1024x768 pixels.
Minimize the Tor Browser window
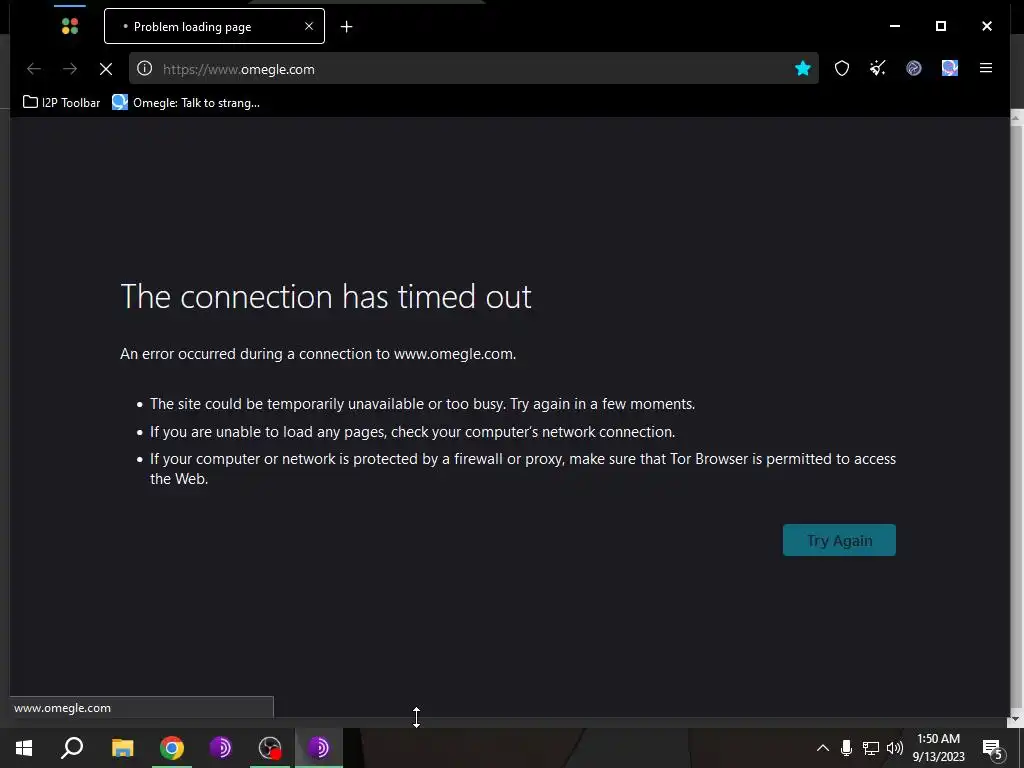[x=895, y=26]
